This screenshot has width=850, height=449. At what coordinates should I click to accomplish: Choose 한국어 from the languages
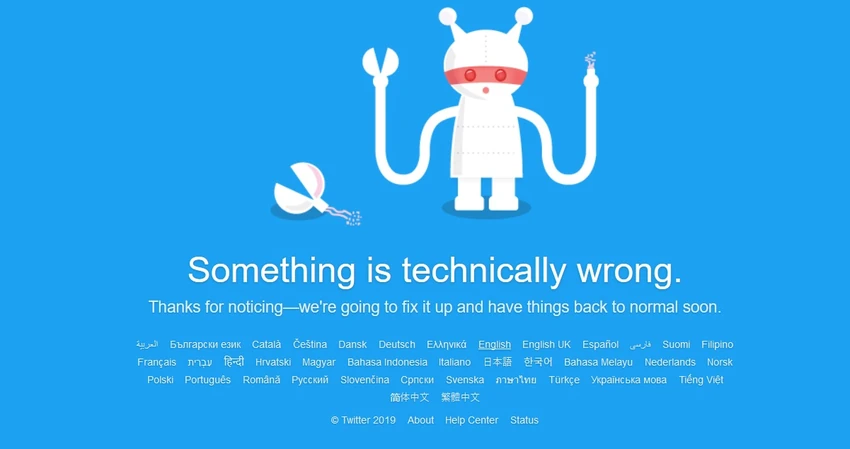(538, 362)
